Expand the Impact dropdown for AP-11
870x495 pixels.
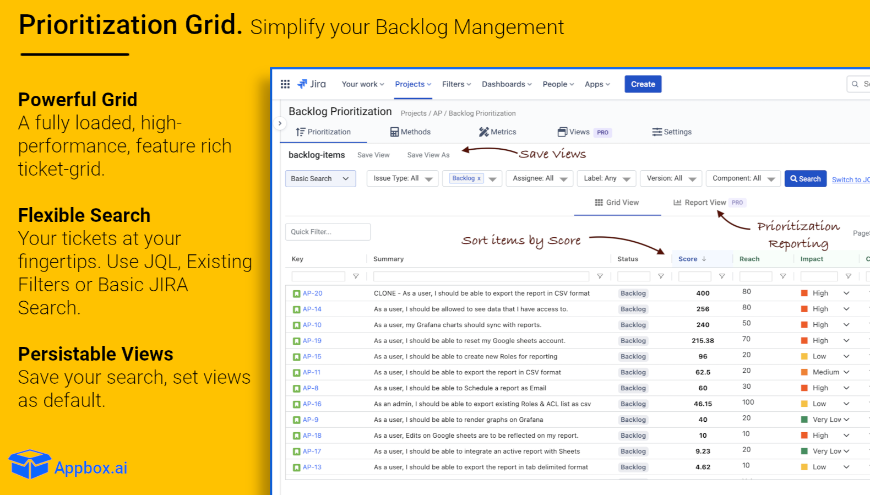pyautogui.click(x=846, y=372)
